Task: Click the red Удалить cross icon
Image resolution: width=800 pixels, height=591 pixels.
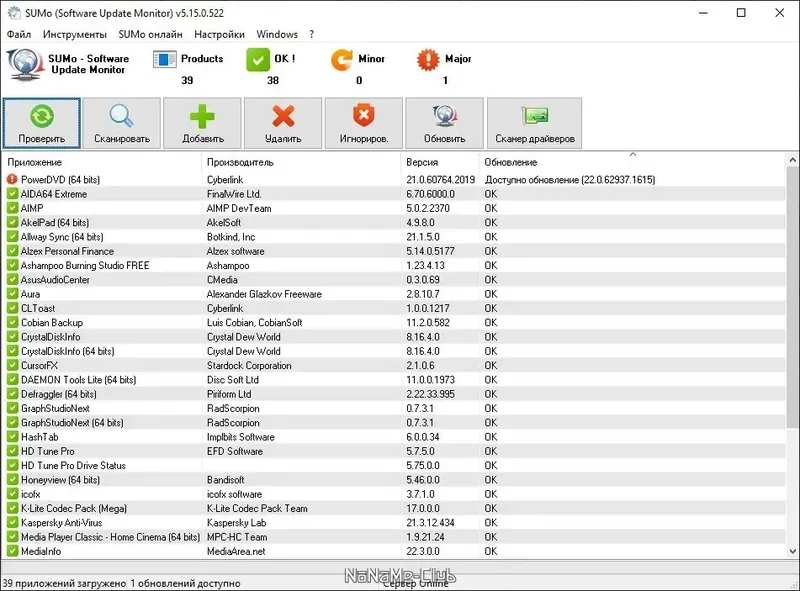Action: 281,117
